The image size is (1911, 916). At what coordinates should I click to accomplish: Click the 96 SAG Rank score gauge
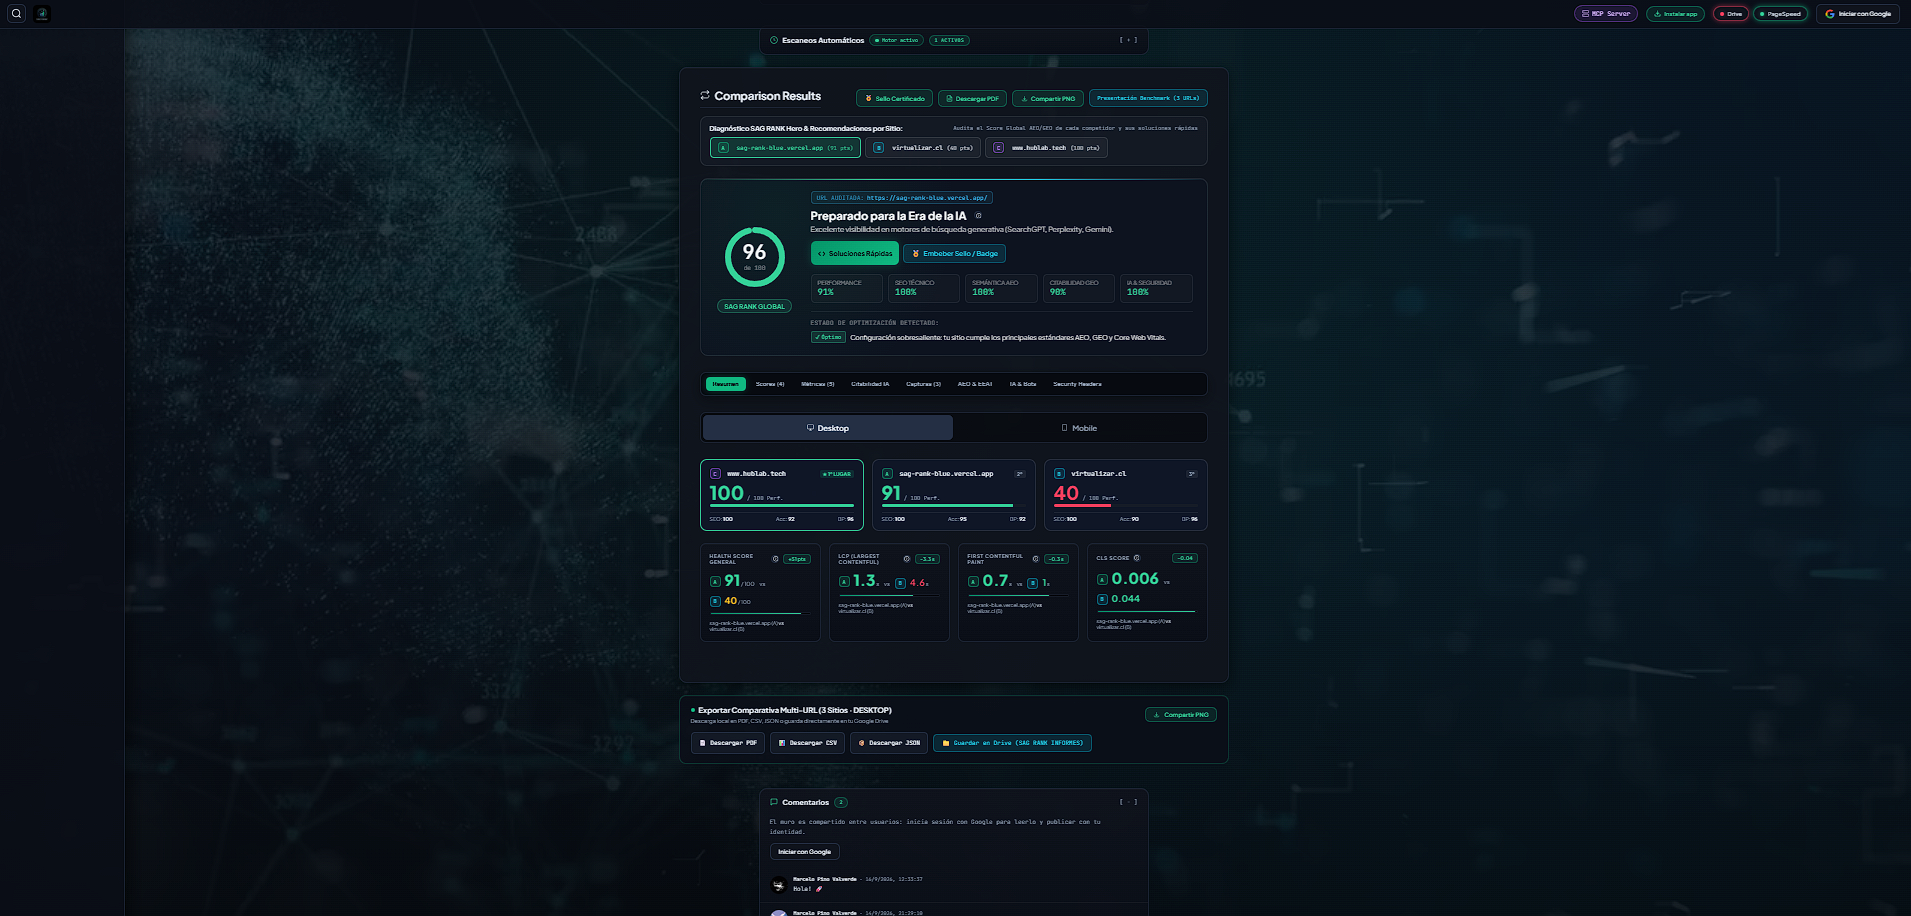pos(755,257)
